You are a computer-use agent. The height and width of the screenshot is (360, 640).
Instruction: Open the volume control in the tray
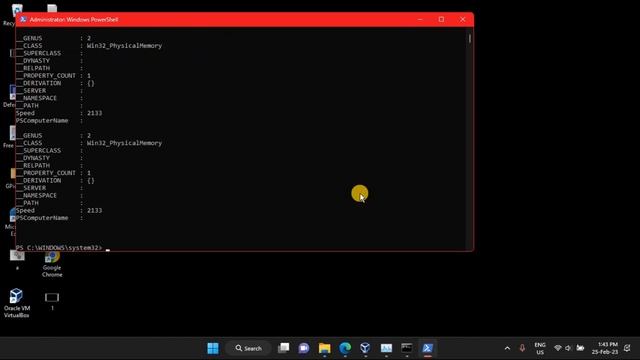point(568,348)
